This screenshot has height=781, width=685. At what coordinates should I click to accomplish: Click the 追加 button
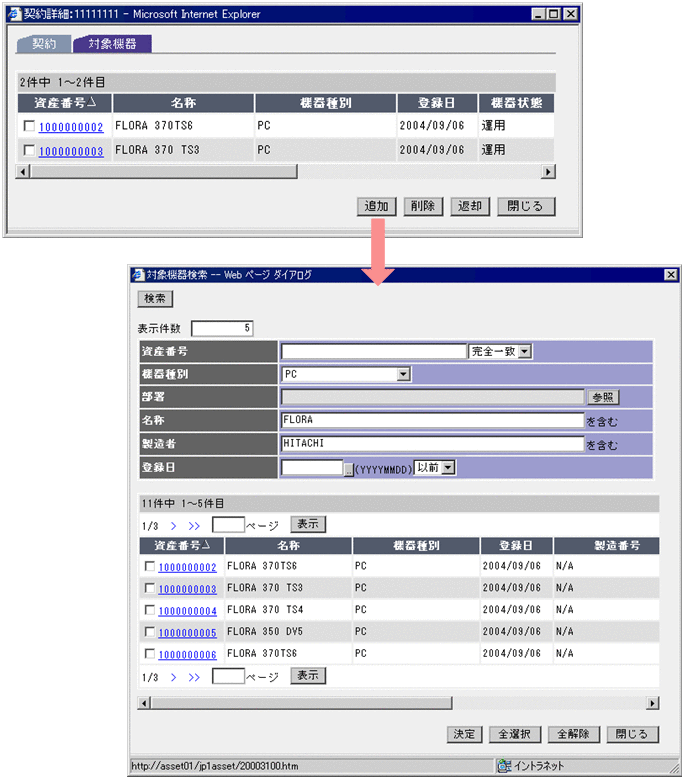coord(377,206)
